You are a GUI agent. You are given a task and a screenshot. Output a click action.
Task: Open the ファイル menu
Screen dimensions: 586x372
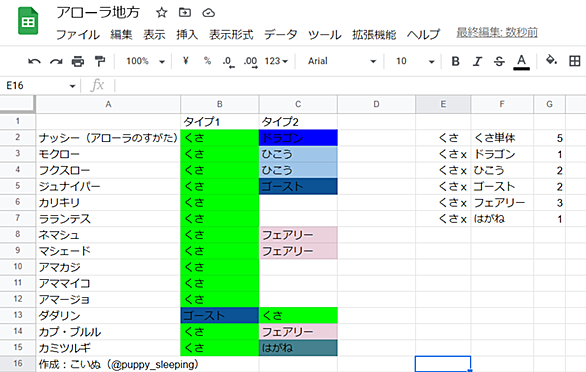[78, 35]
